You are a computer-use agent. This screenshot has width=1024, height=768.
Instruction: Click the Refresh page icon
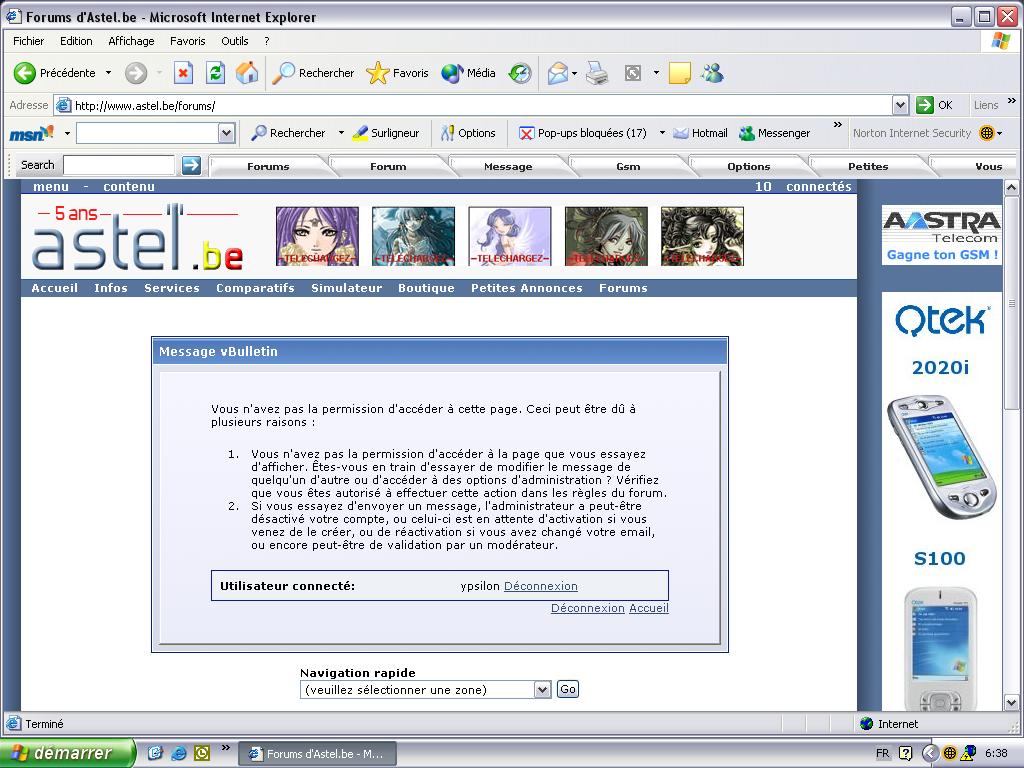pos(215,73)
